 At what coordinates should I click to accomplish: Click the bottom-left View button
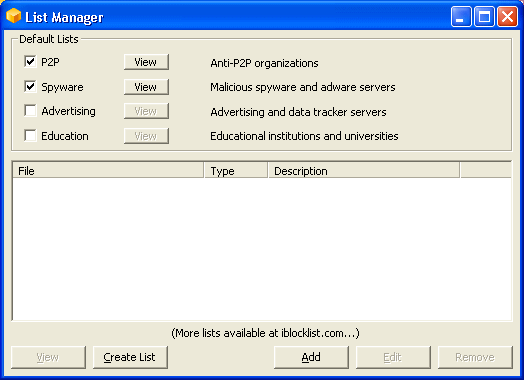pos(48,357)
